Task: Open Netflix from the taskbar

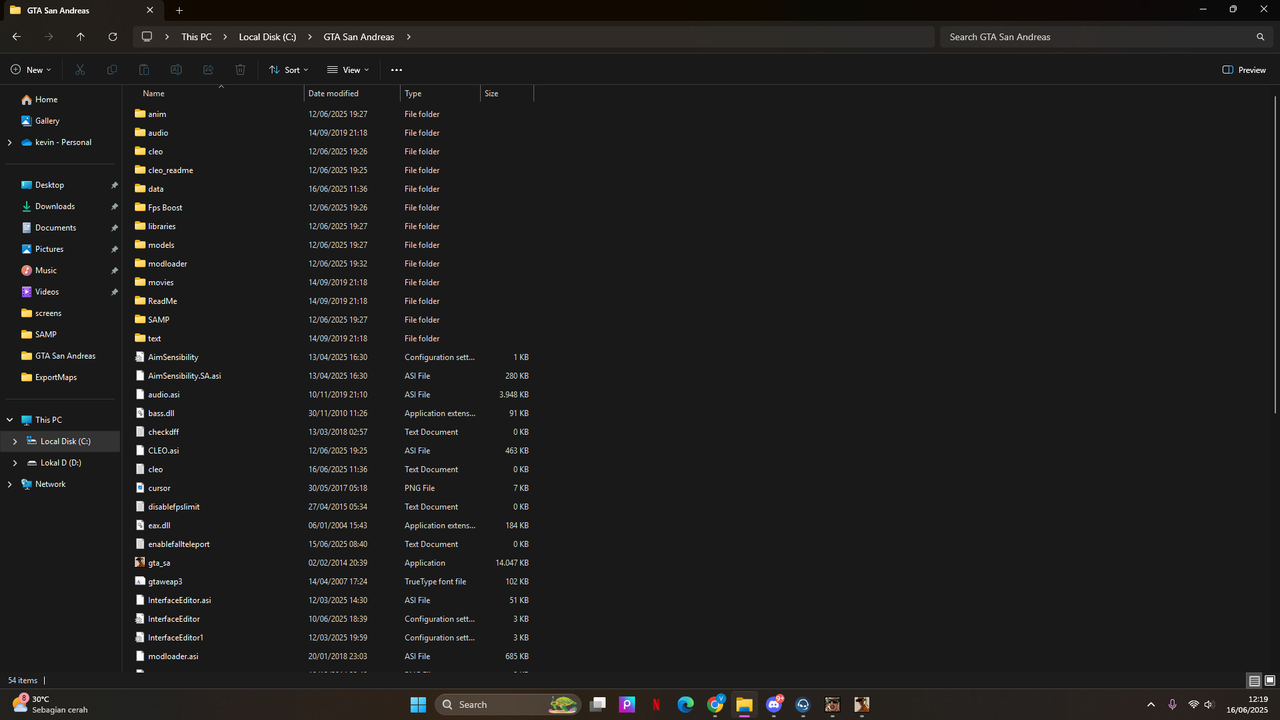Action: click(656, 704)
